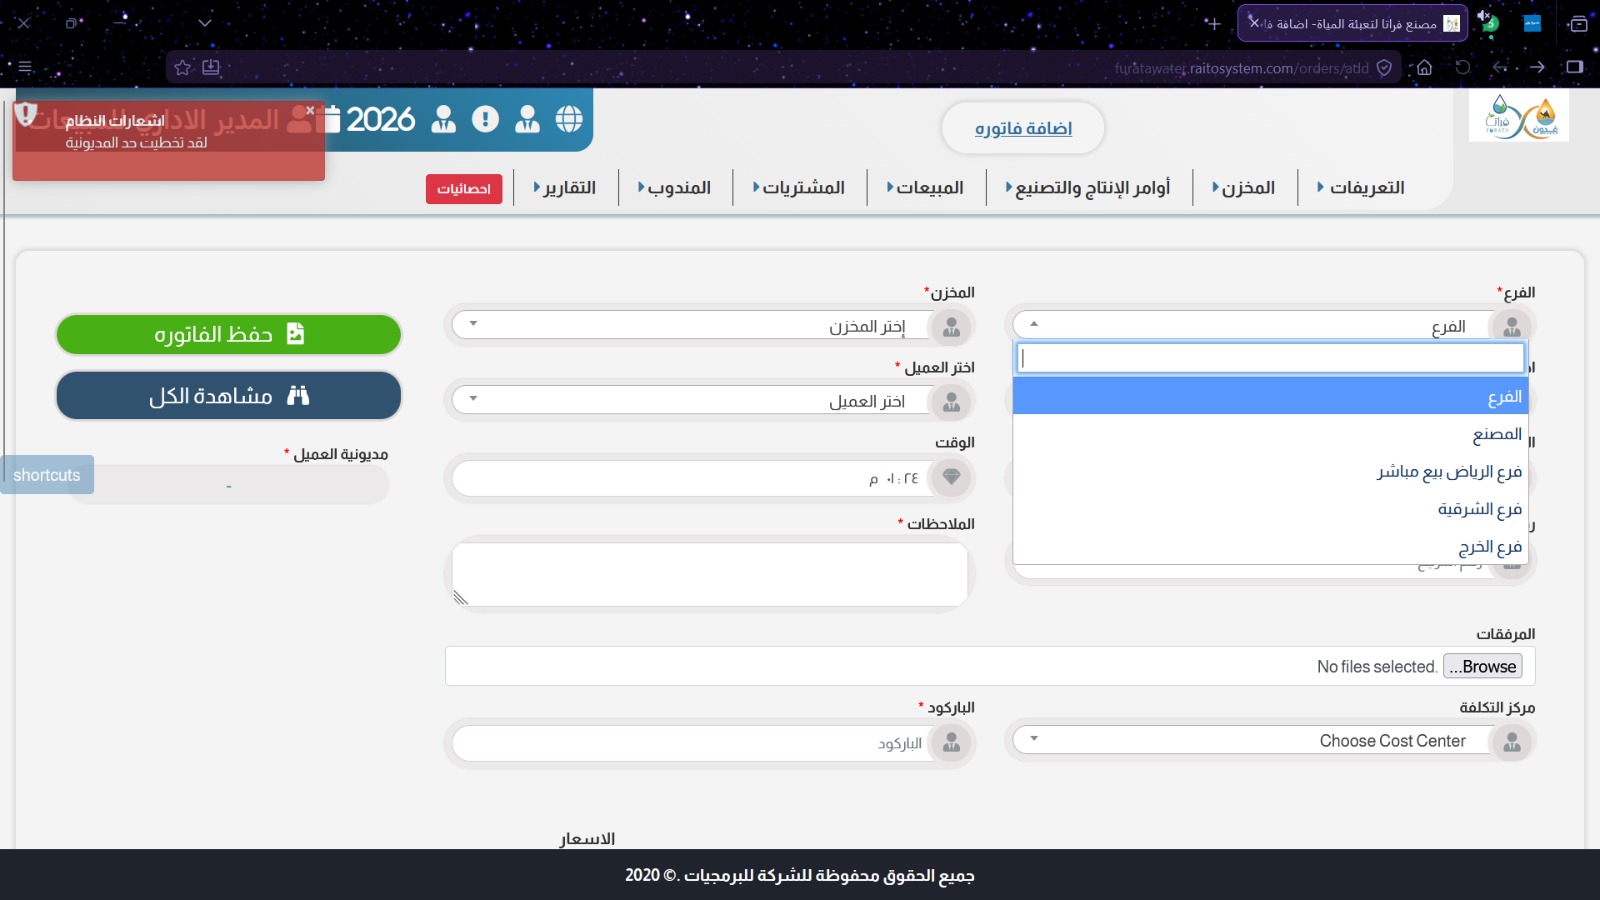Open the اختر العميل customer dropdown
Image resolution: width=1600 pixels, height=900 pixels.
[x=709, y=400]
